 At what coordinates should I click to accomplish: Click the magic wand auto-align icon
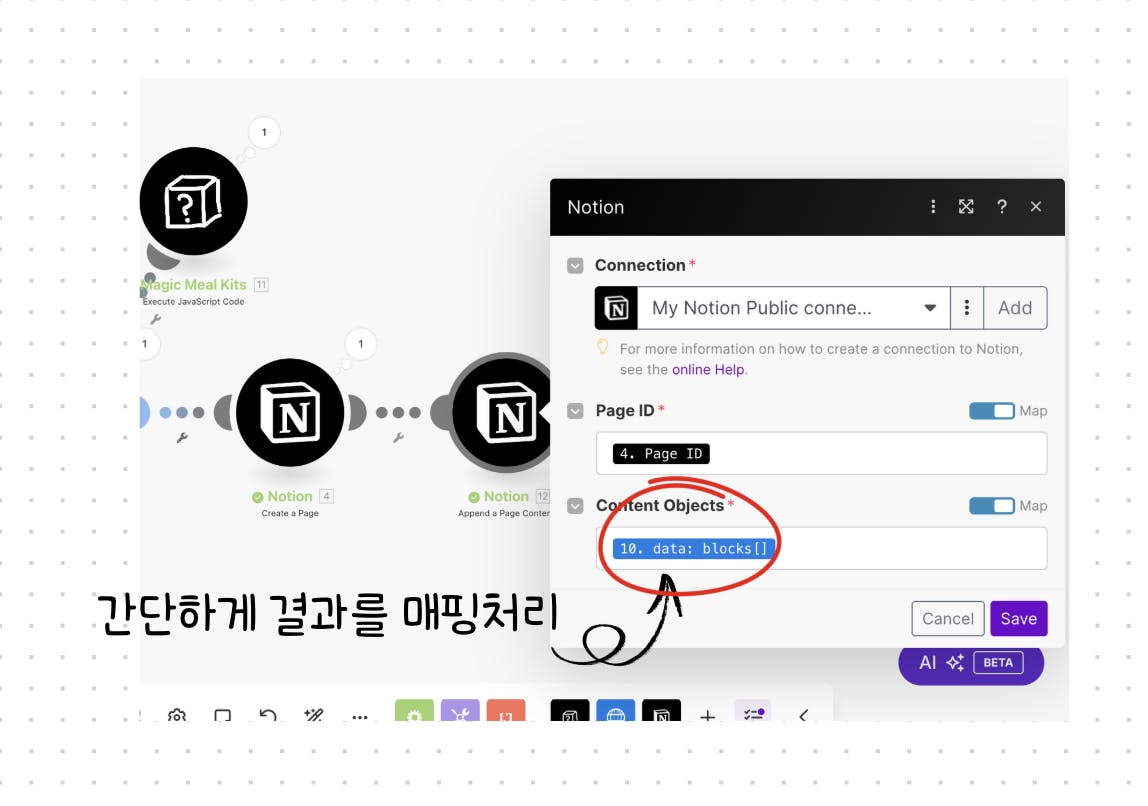[314, 715]
